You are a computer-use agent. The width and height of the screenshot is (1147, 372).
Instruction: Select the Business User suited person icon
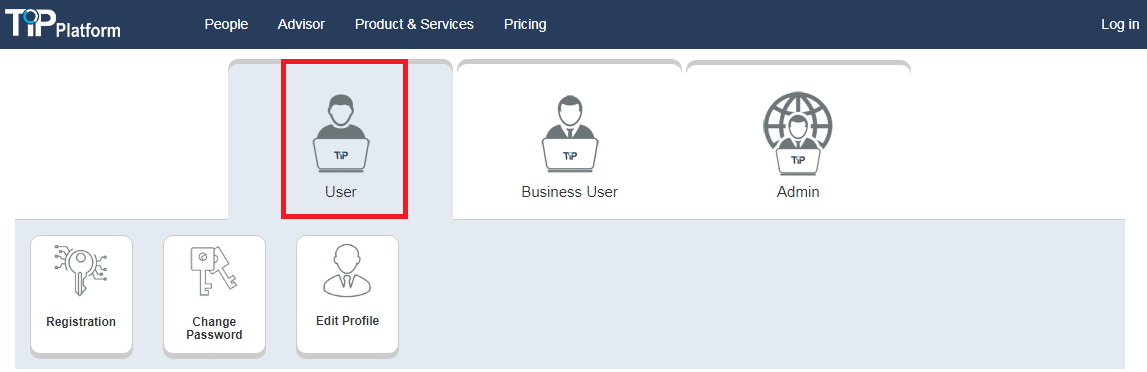pos(570,134)
